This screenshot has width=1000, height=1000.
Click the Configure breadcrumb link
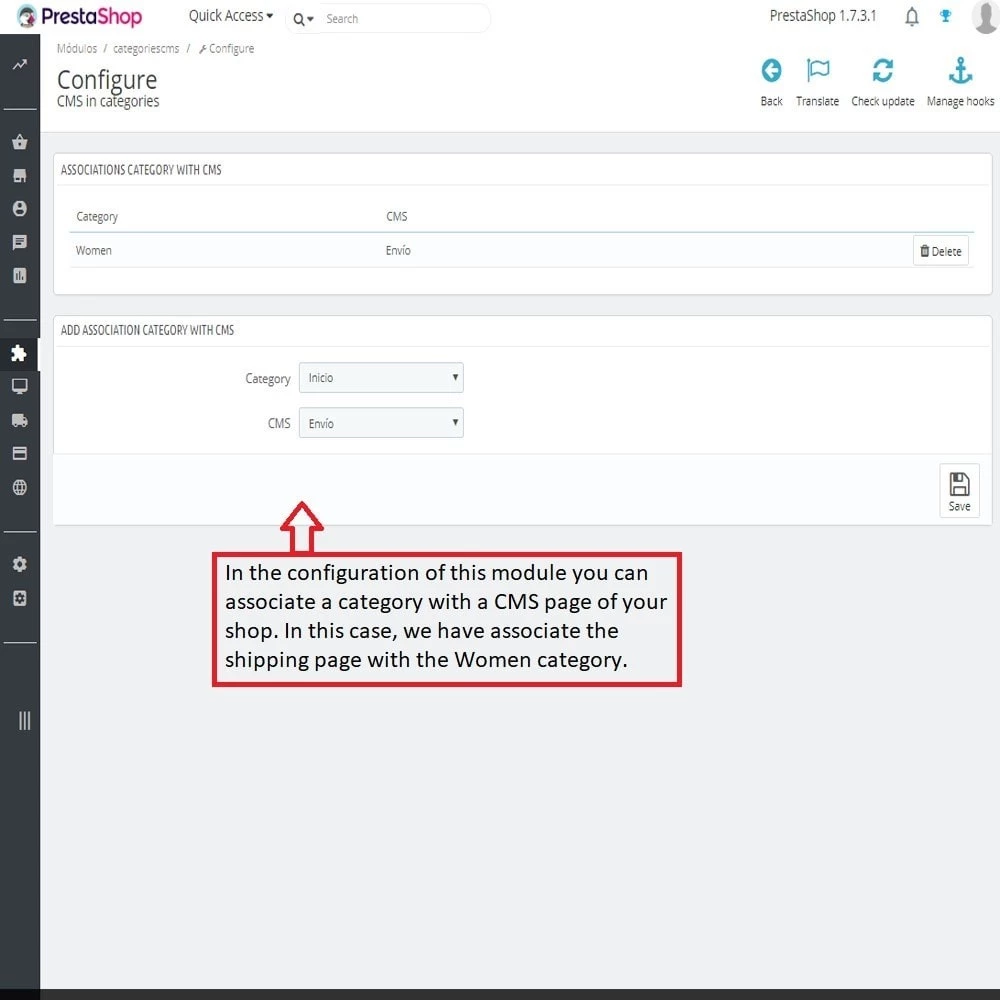click(x=226, y=48)
